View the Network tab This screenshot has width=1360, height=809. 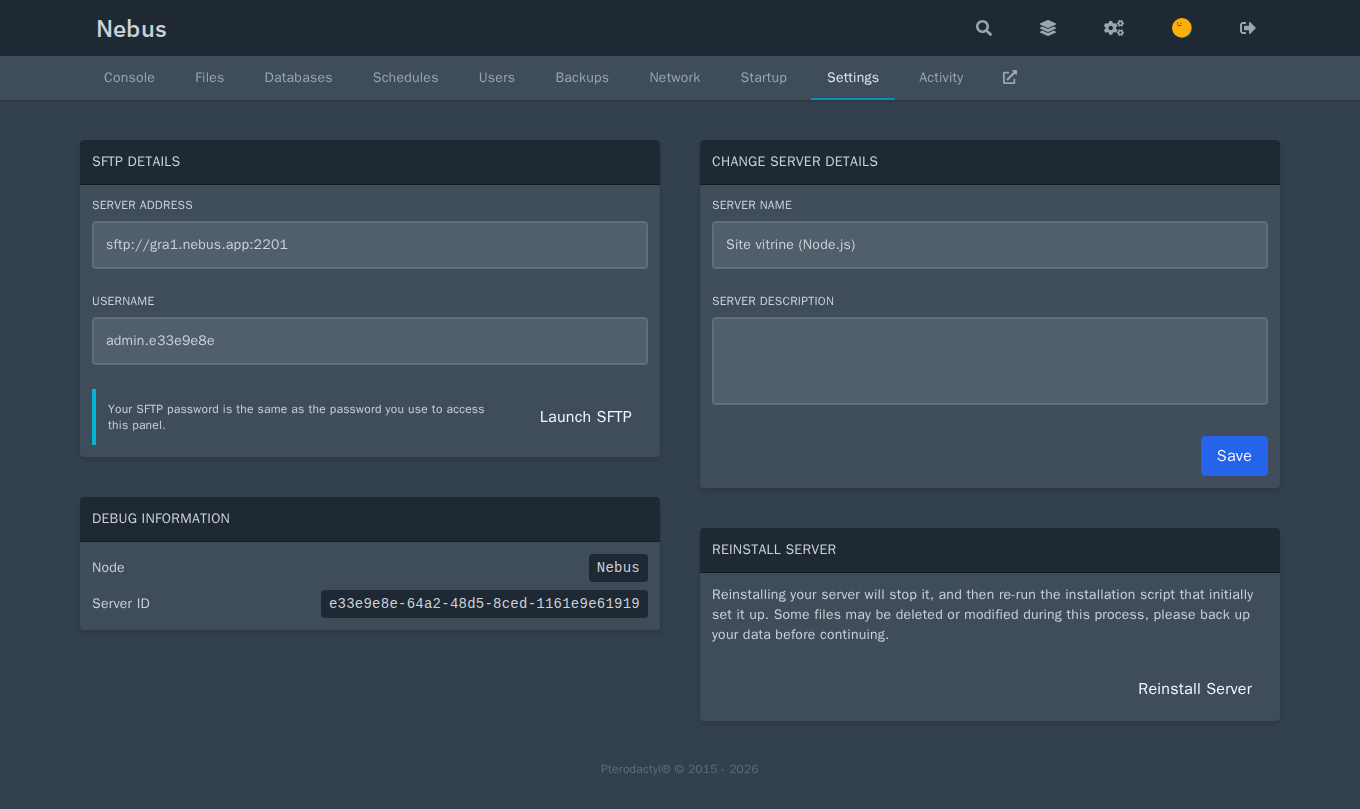coord(675,77)
